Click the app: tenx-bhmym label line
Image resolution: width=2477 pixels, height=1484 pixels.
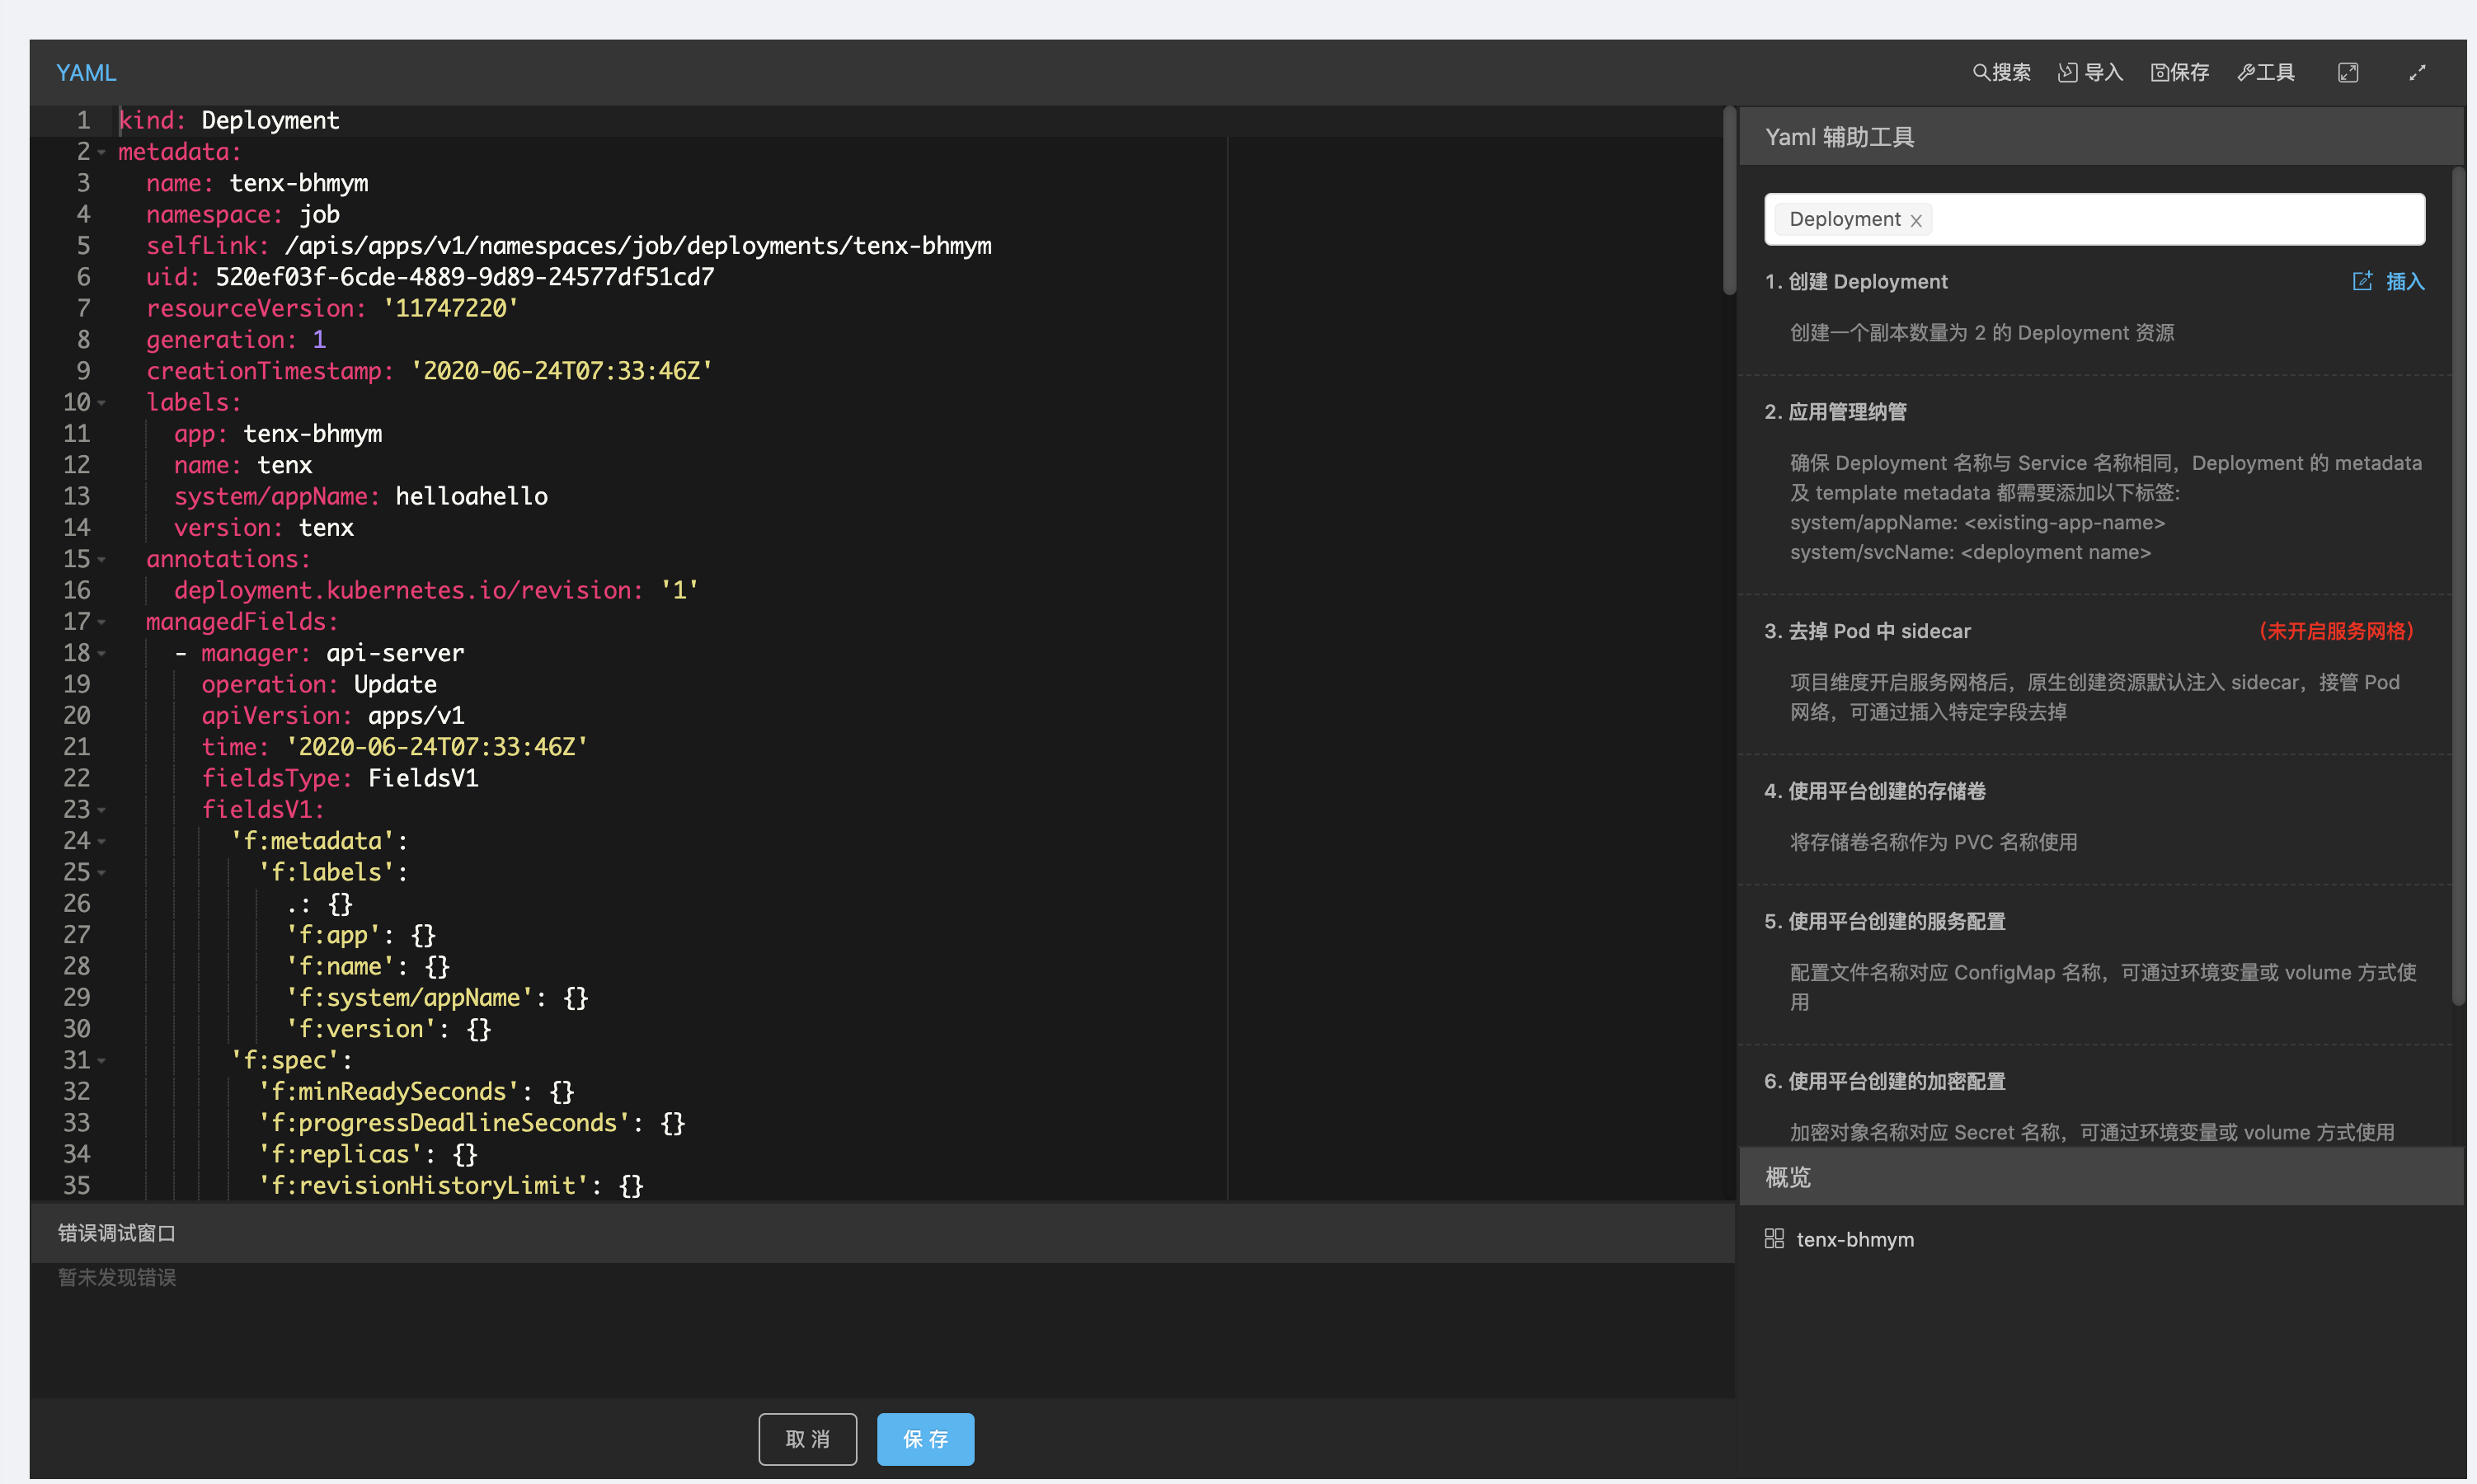point(278,434)
